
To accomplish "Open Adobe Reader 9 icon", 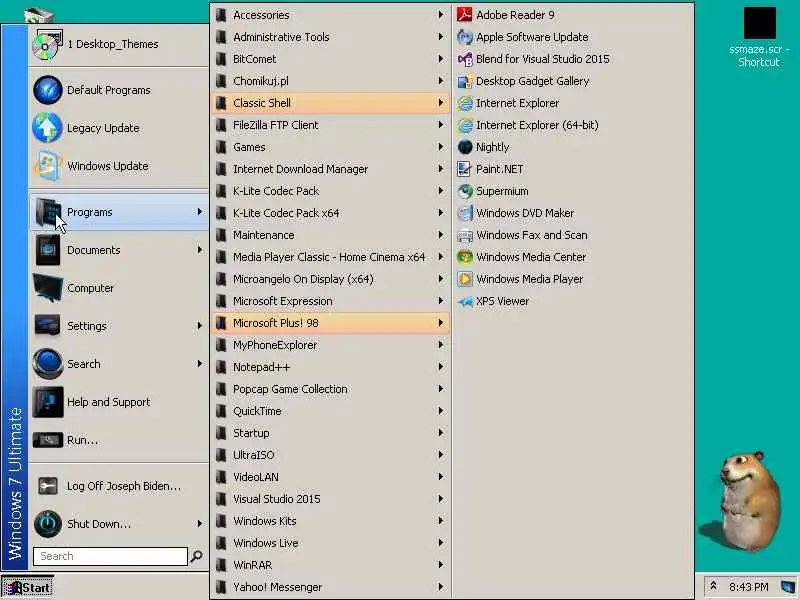I will pyautogui.click(x=464, y=15).
